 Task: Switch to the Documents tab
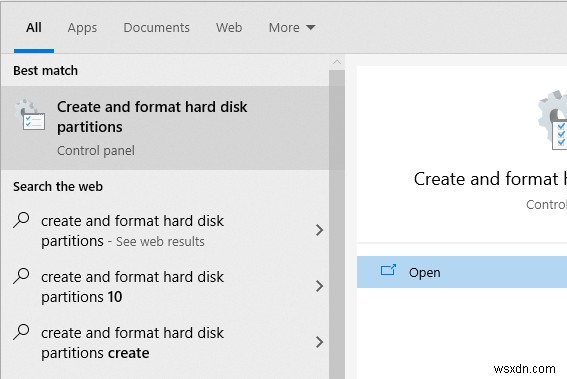coord(156,28)
